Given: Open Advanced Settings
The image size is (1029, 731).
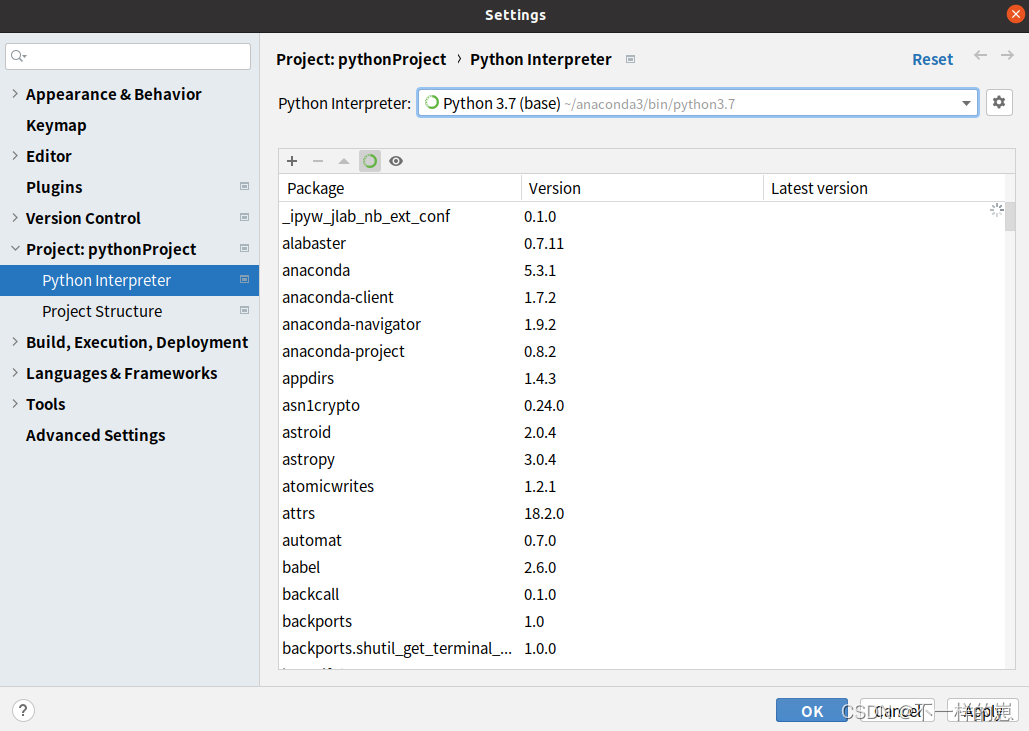Looking at the screenshot, I should pos(95,435).
